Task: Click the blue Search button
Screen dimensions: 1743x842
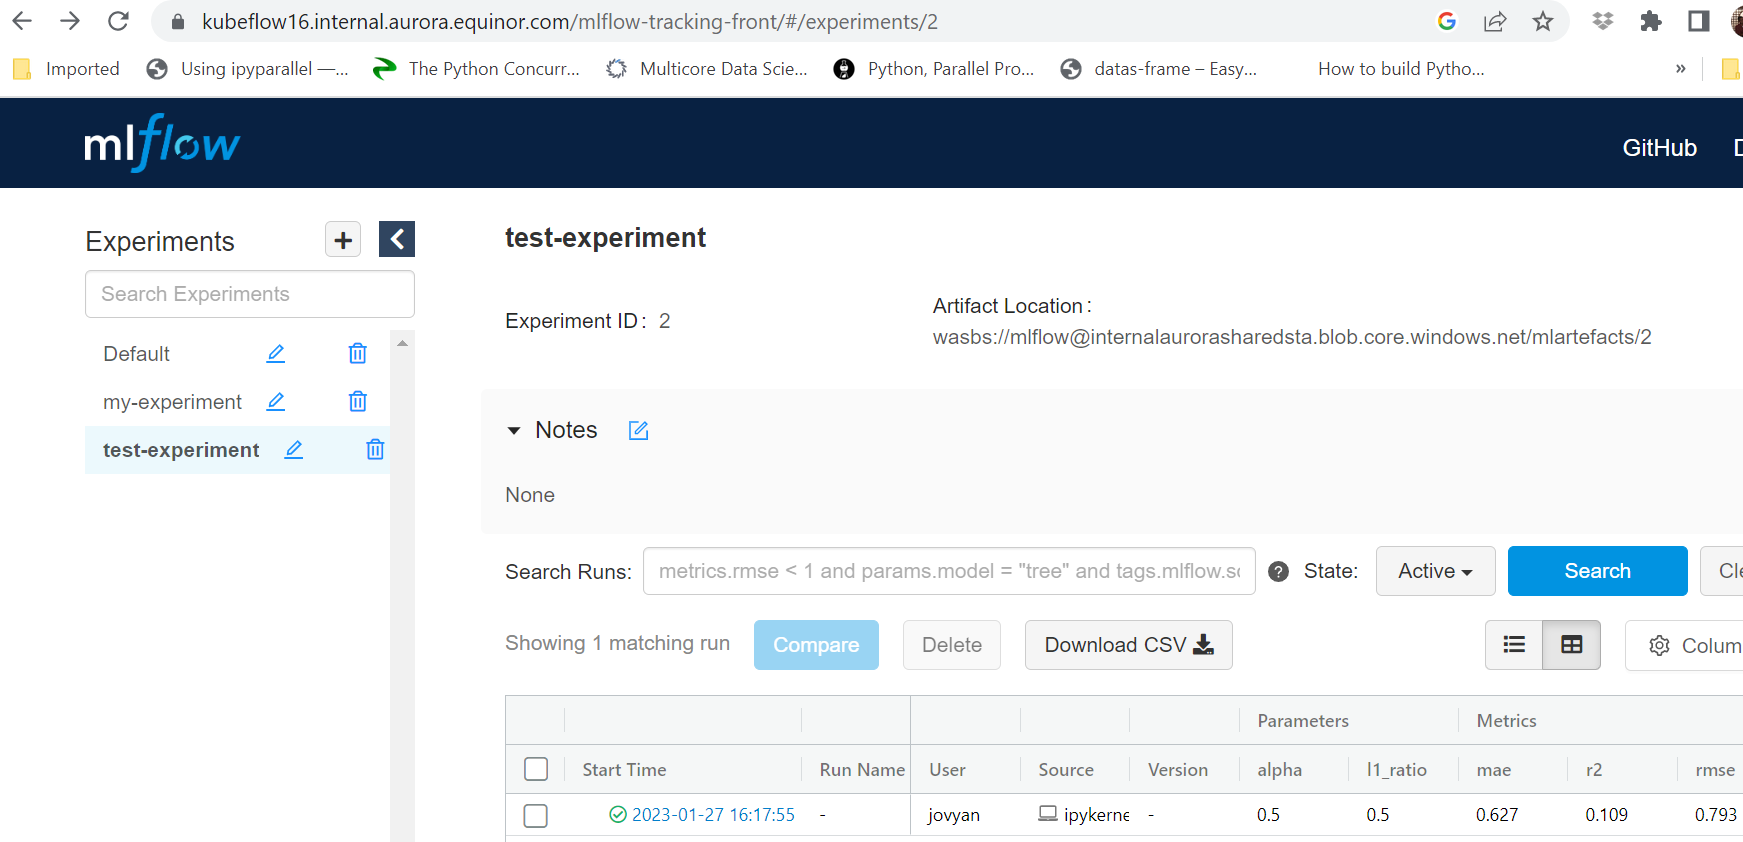Action: [1597, 571]
